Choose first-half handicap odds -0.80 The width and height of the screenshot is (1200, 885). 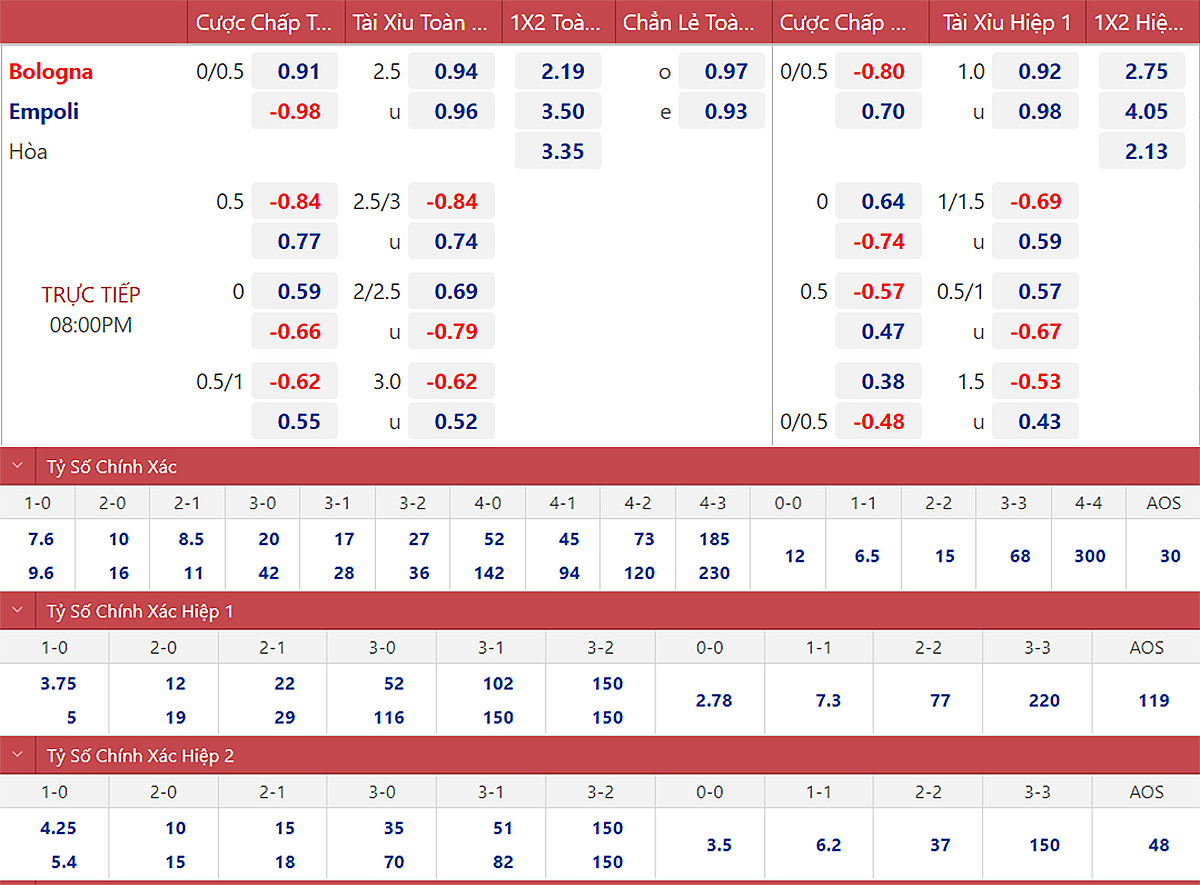click(878, 72)
